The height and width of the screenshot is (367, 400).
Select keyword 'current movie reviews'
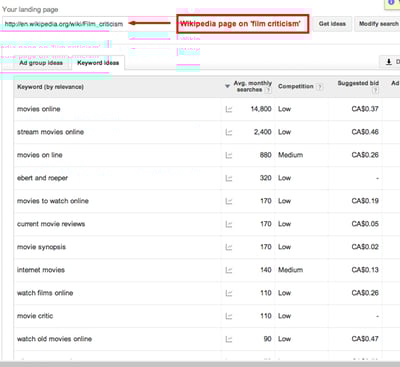(51, 224)
